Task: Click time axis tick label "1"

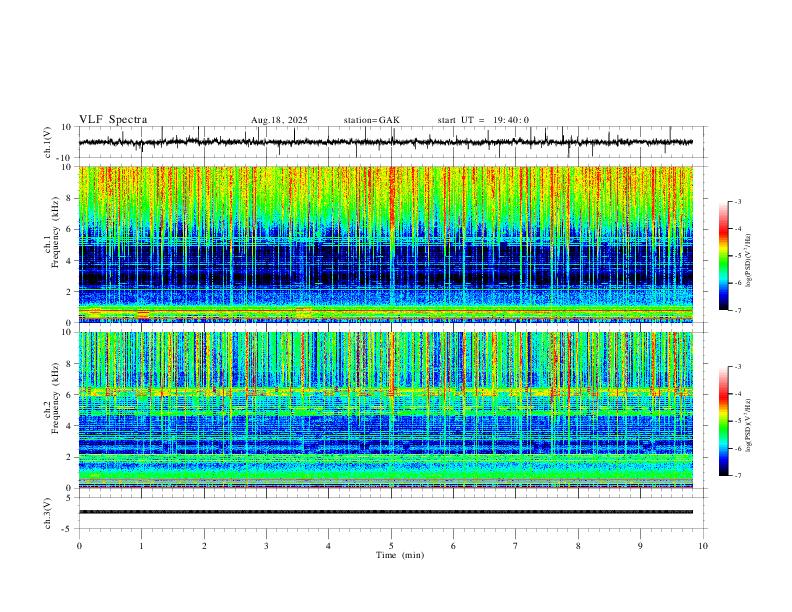Action: point(141,546)
